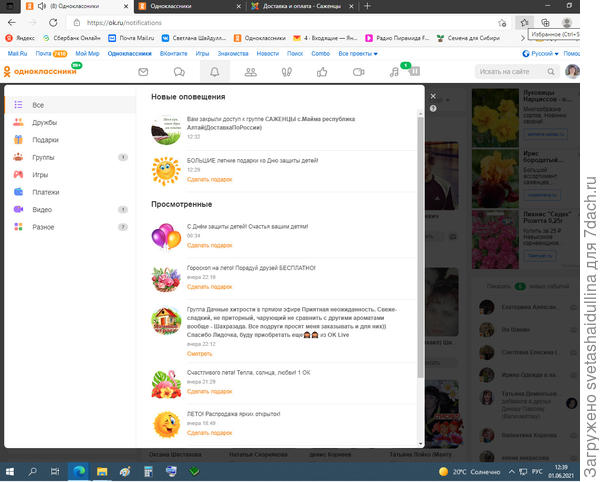Click the flower basket notification image
The width and height of the screenshot is (600, 482).
point(166,279)
